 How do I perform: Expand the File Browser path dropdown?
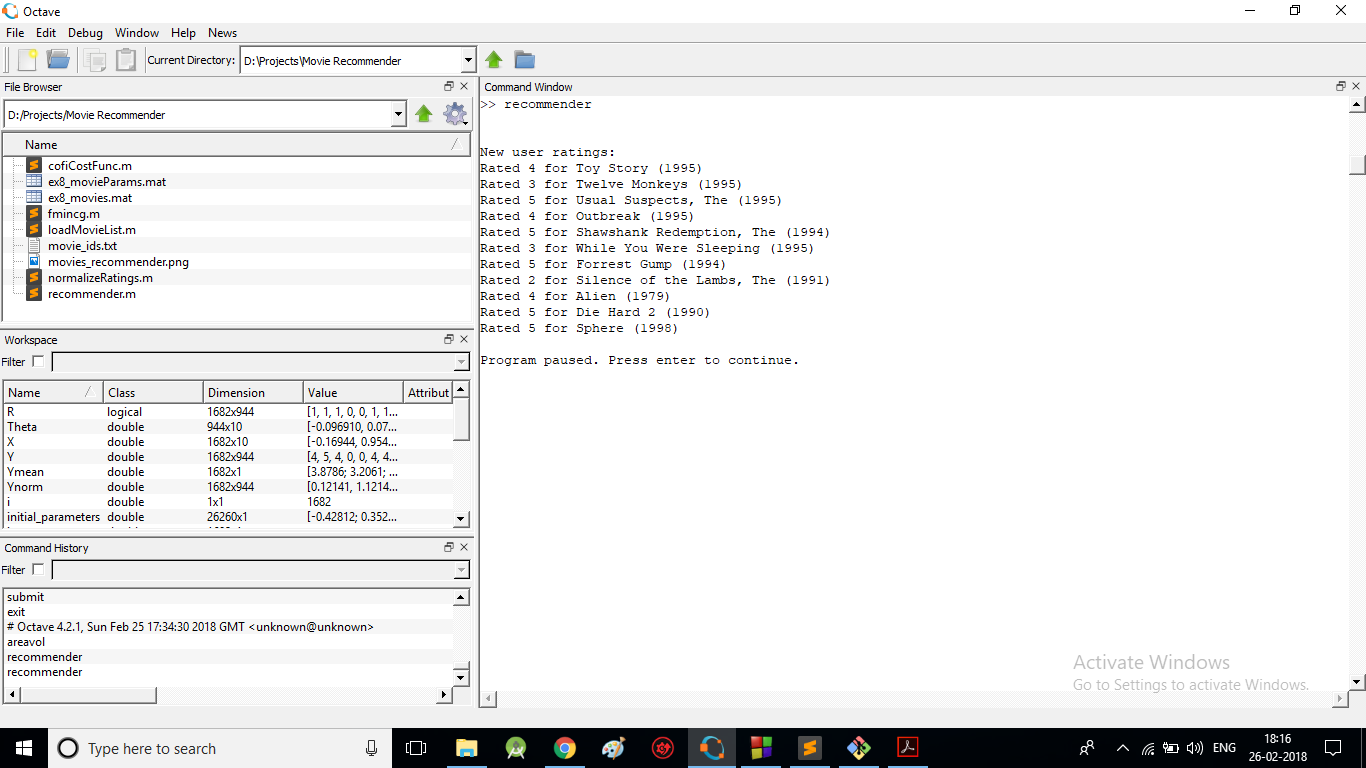399,114
